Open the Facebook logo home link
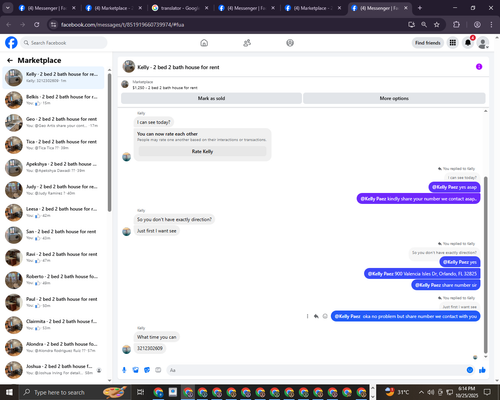500x400 pixels. tap(11, 43)
